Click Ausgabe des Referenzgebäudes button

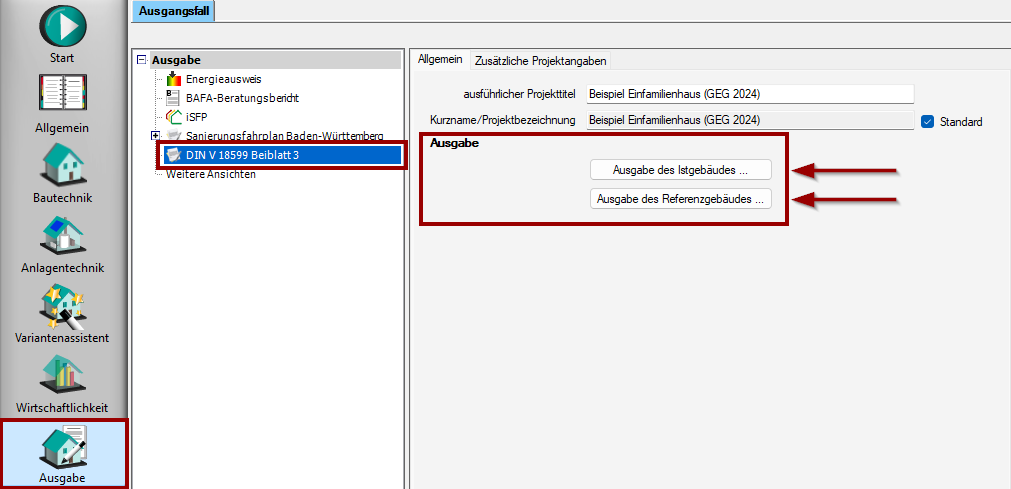tap(680, 199)
